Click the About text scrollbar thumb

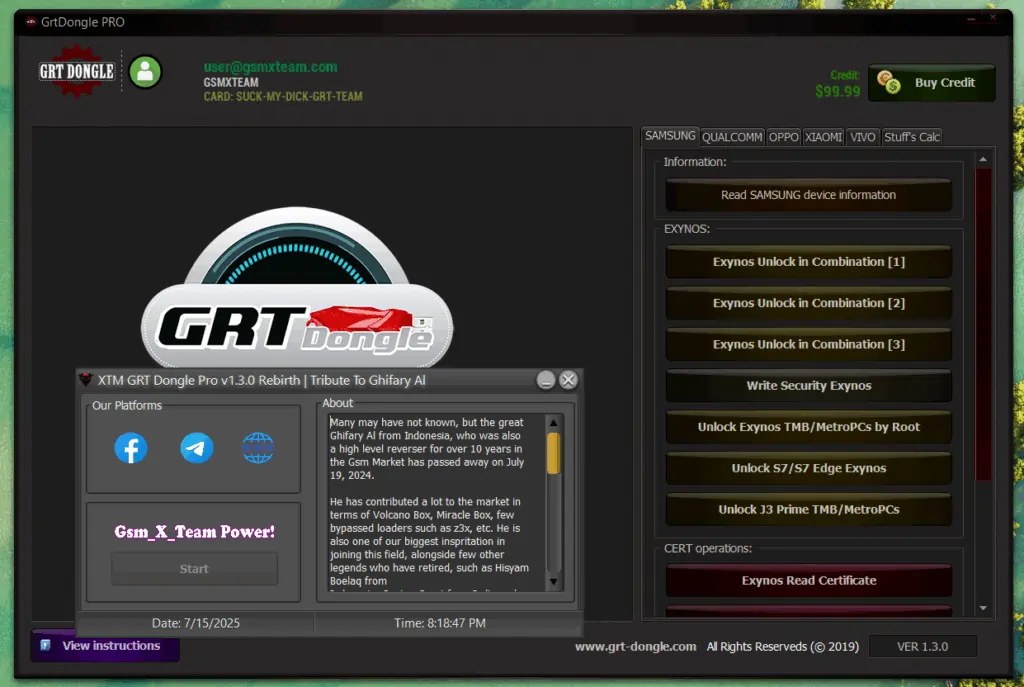tap(553, 453)
